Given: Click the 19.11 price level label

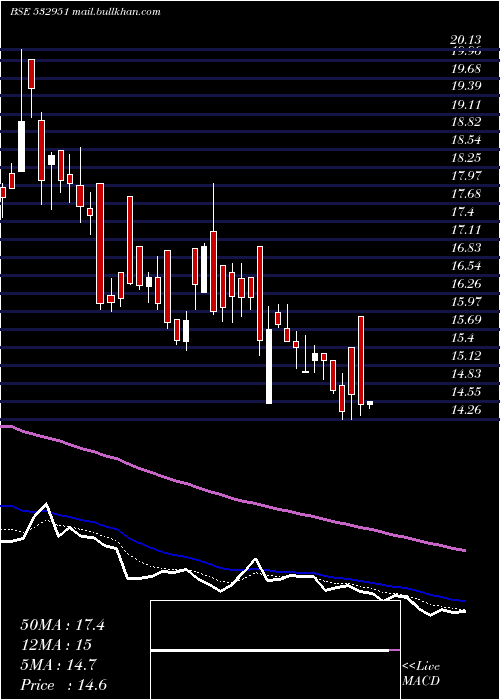Looking at the screenshot, I should [x=467, y=104].
